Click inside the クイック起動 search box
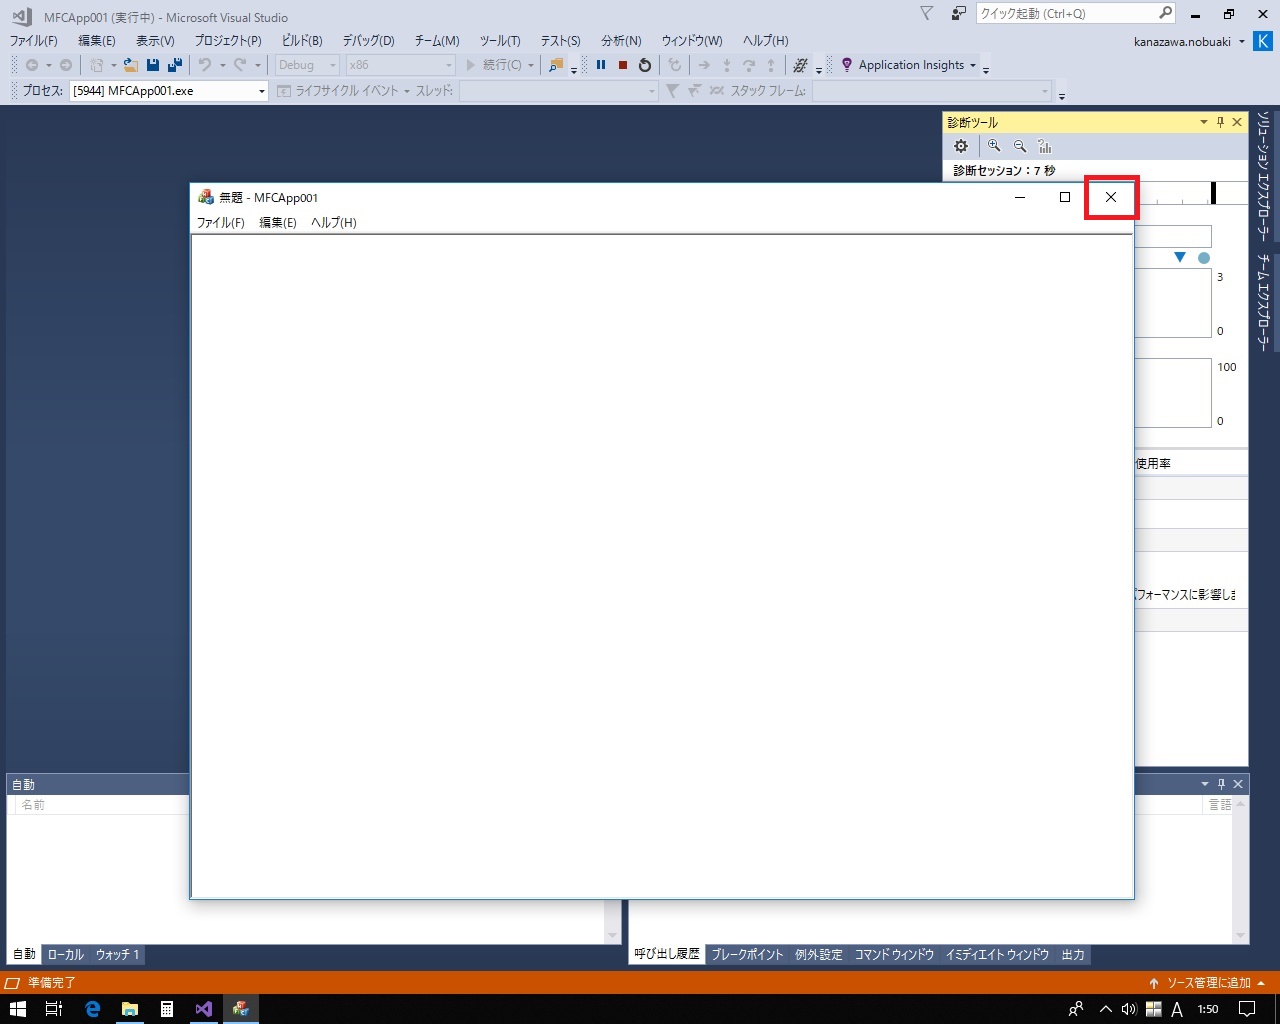 [x=1066, y=13]
